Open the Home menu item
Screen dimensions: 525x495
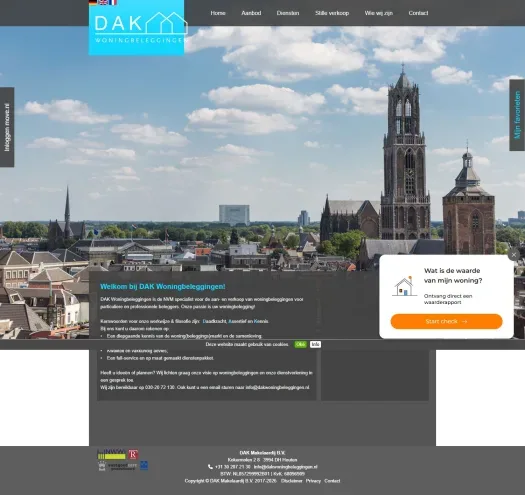tap(218, 13)
